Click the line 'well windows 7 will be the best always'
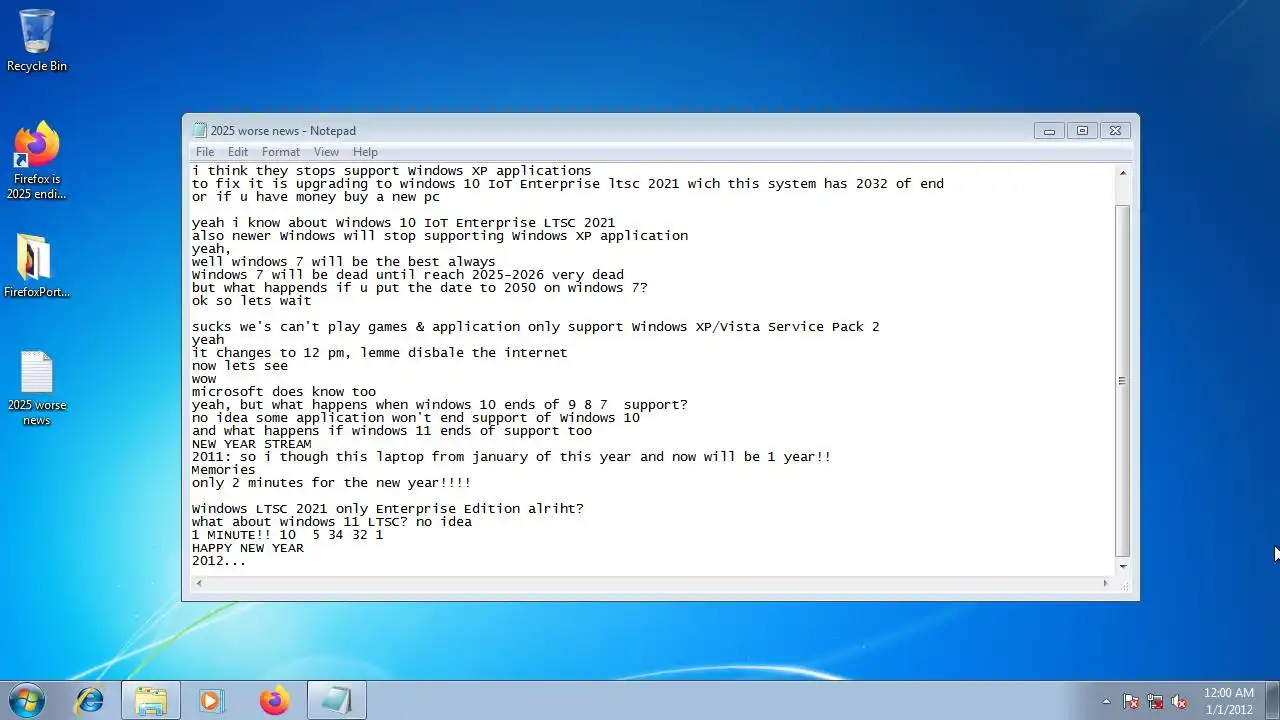 (x=344, y=262)
